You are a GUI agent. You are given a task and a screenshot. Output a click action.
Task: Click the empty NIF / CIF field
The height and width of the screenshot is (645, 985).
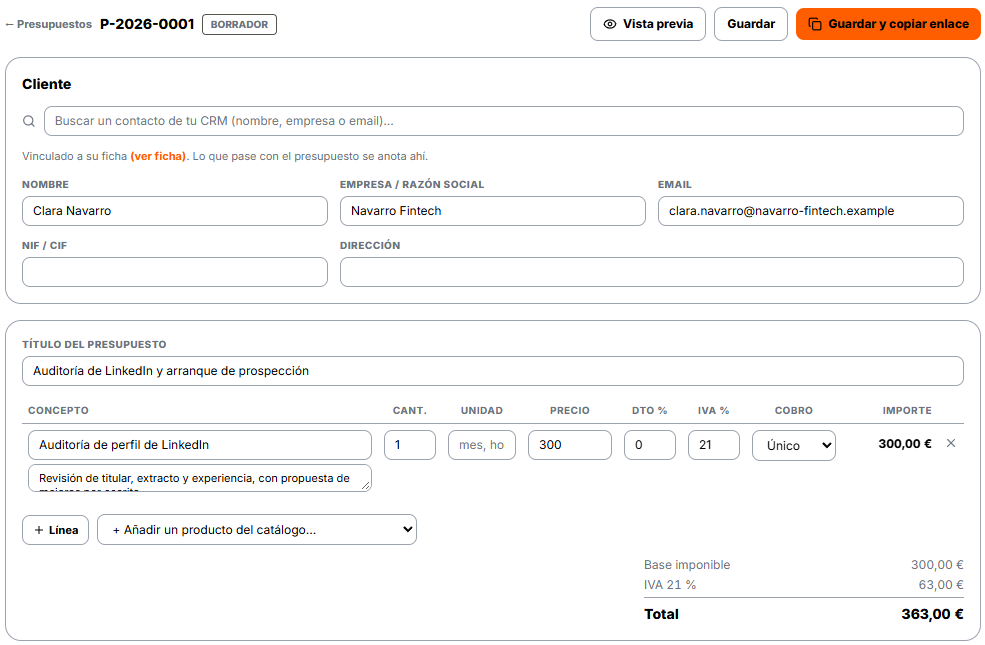[x=175, y=272]
